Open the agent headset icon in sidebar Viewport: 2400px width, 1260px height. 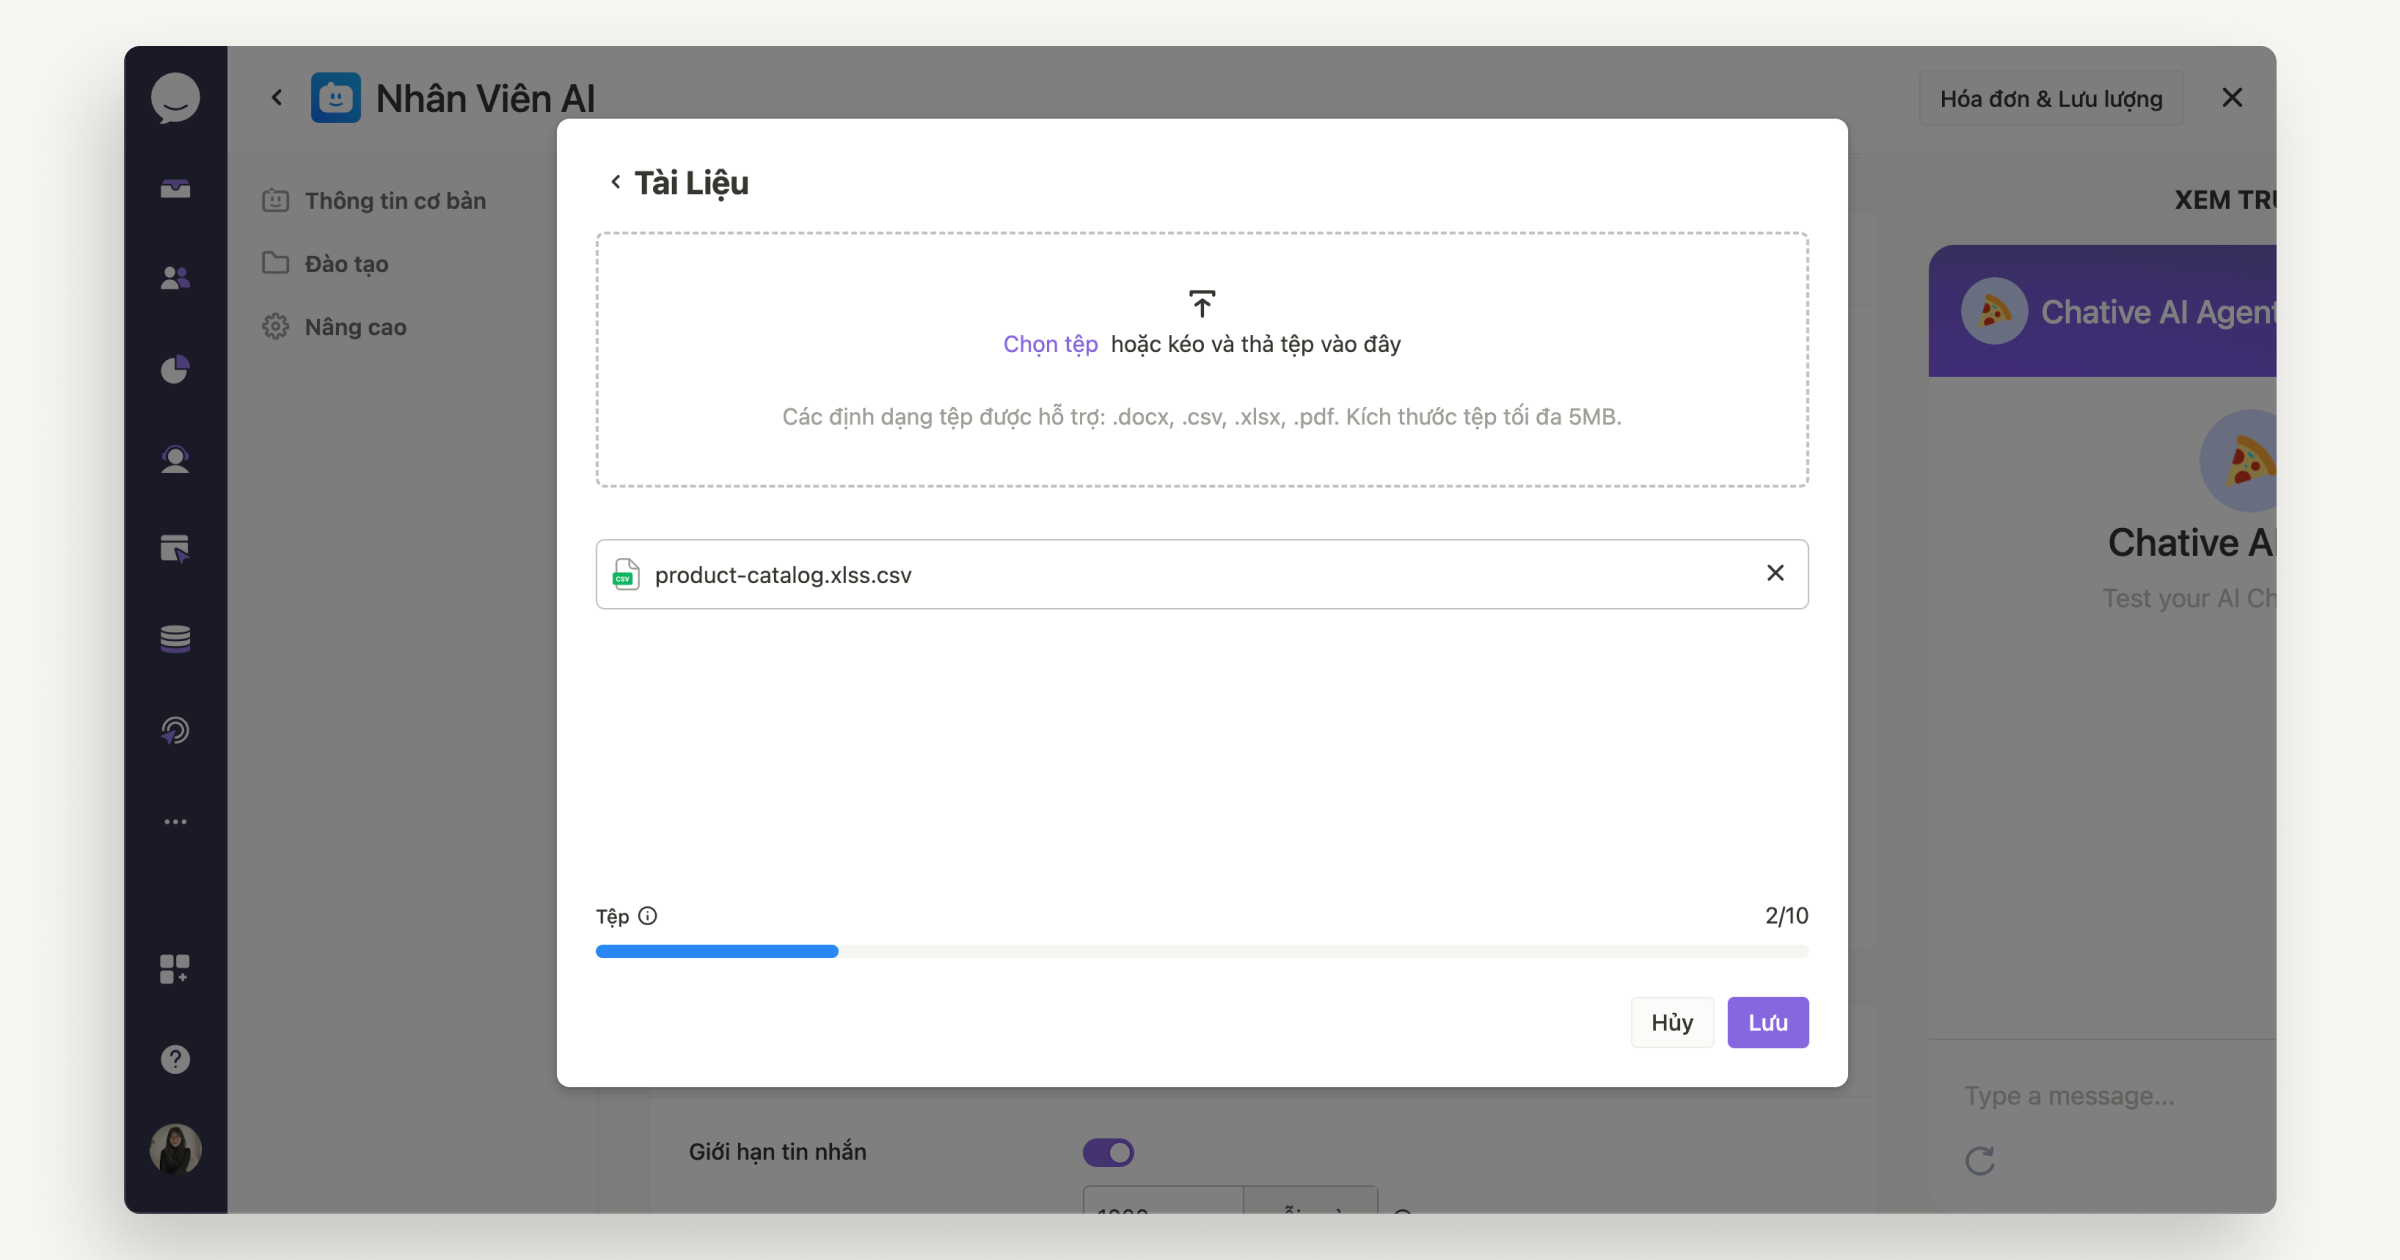pyautogui.click(x=175, y=459)
